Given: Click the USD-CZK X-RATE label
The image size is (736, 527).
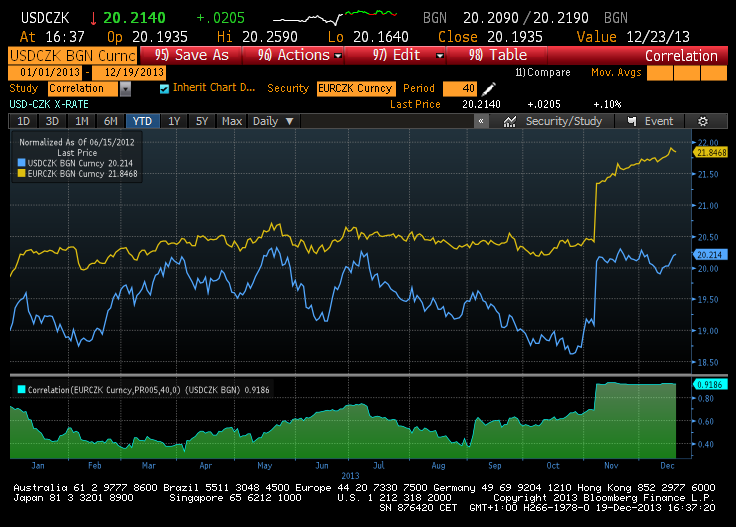Looking at the screenshot, I should click(x=49, y=104).
